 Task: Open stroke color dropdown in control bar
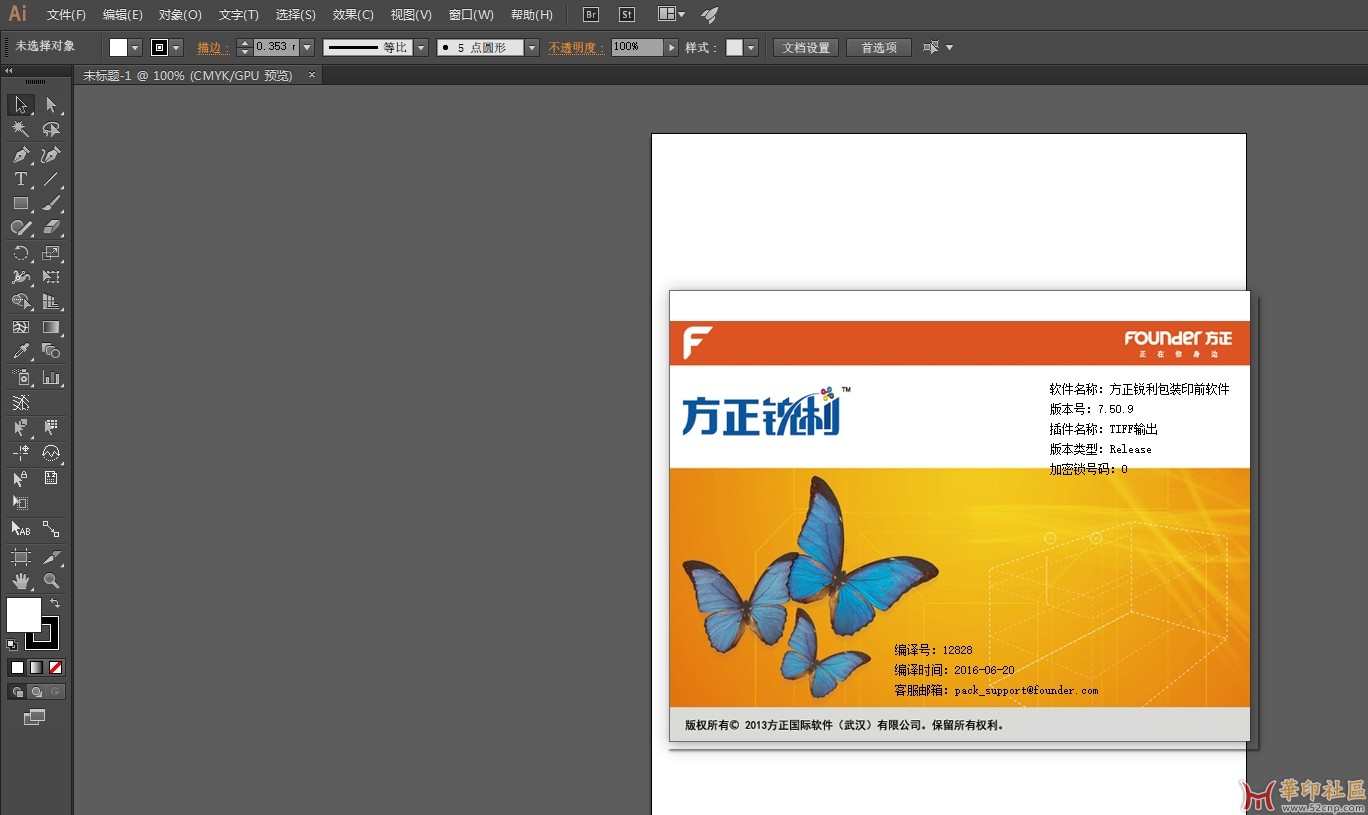coord(177,47)
